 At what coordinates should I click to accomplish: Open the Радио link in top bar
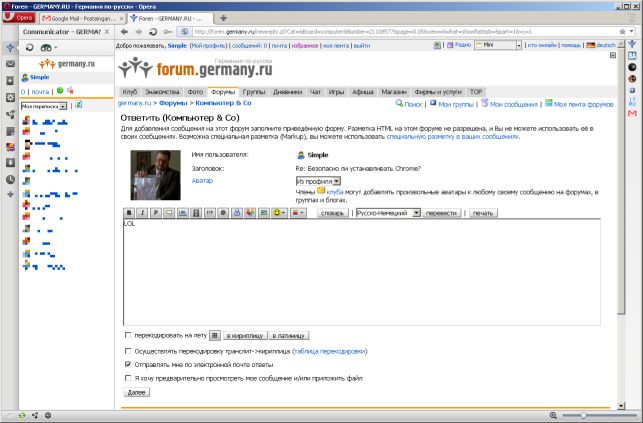point(463,45)
